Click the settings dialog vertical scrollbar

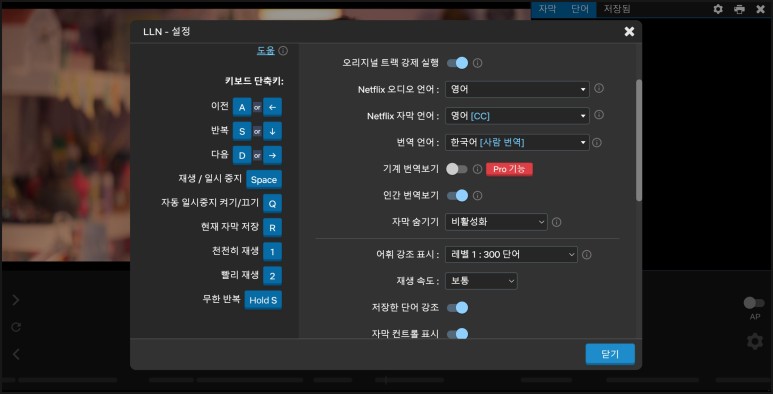(x=639, y=141)
